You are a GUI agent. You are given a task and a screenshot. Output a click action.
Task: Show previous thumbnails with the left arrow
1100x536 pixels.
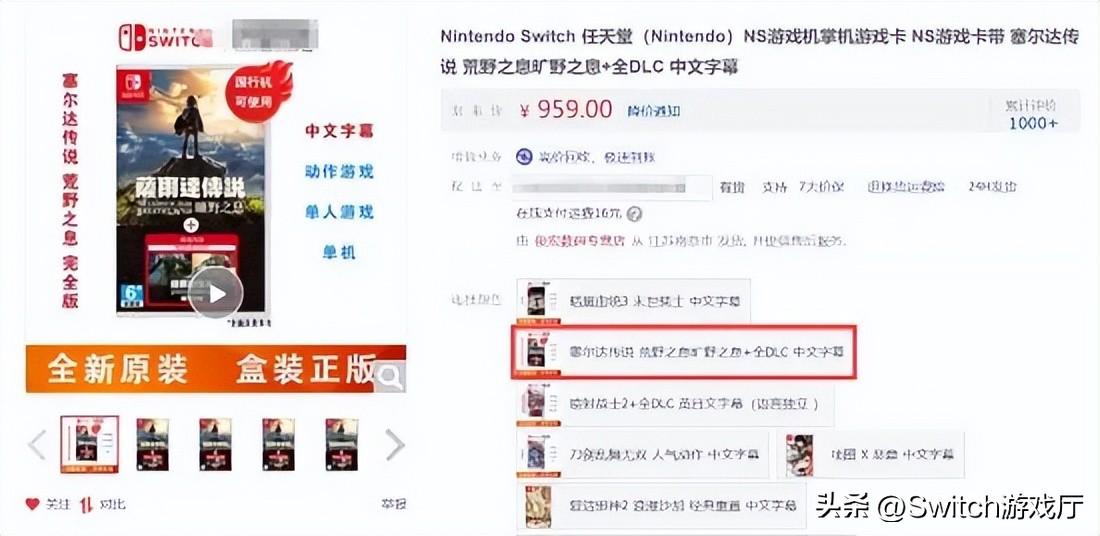[37, 445]
